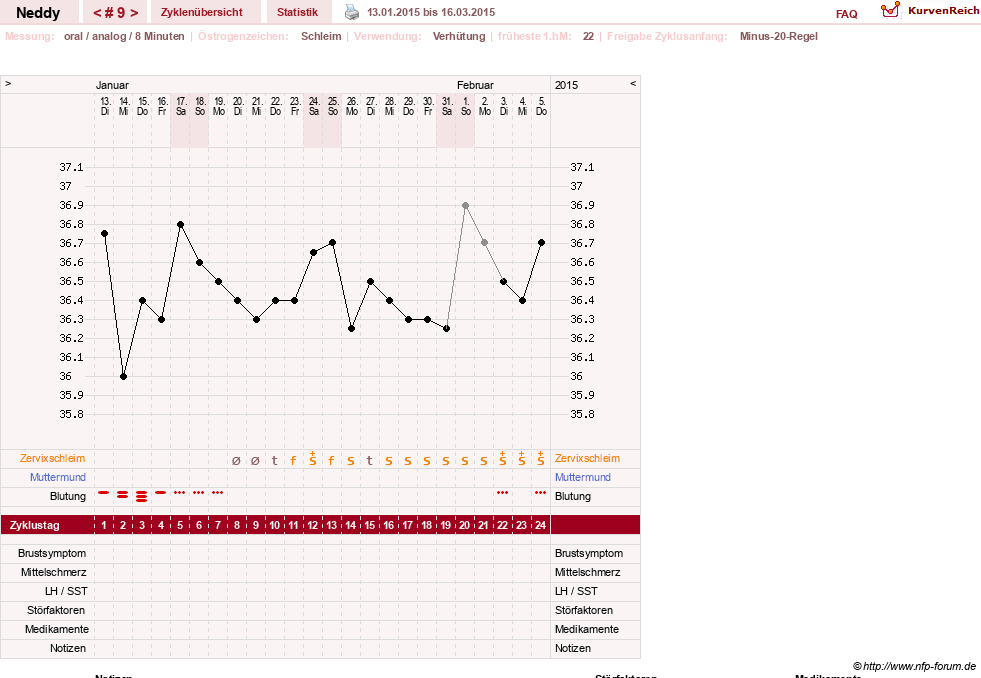This screenshot has height=678, width=981.
Task: Select the Neddy profile tab
Action: coord(38,13)
